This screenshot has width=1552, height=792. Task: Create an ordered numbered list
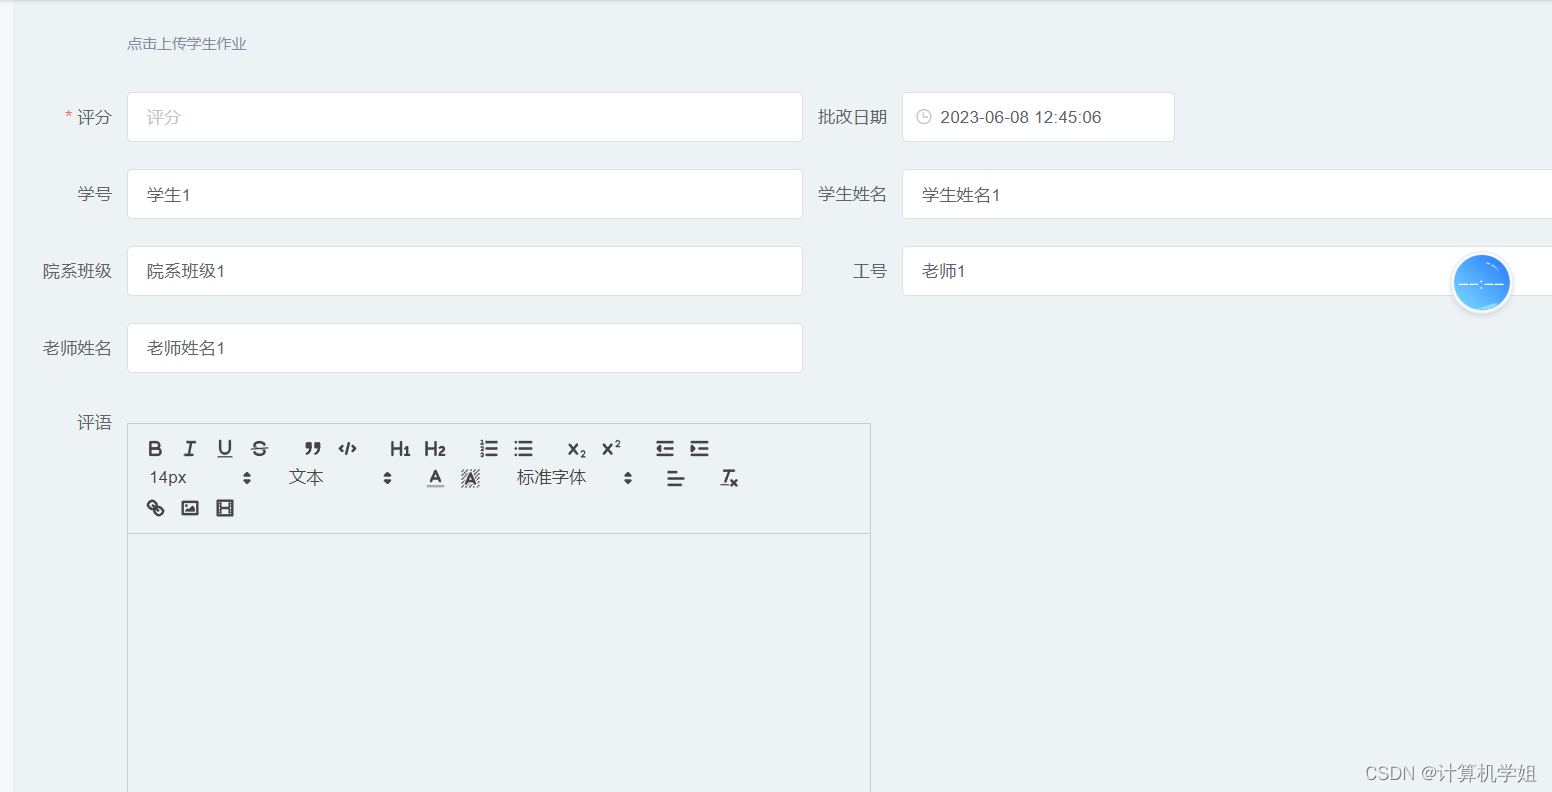click(x=489, y=449)
